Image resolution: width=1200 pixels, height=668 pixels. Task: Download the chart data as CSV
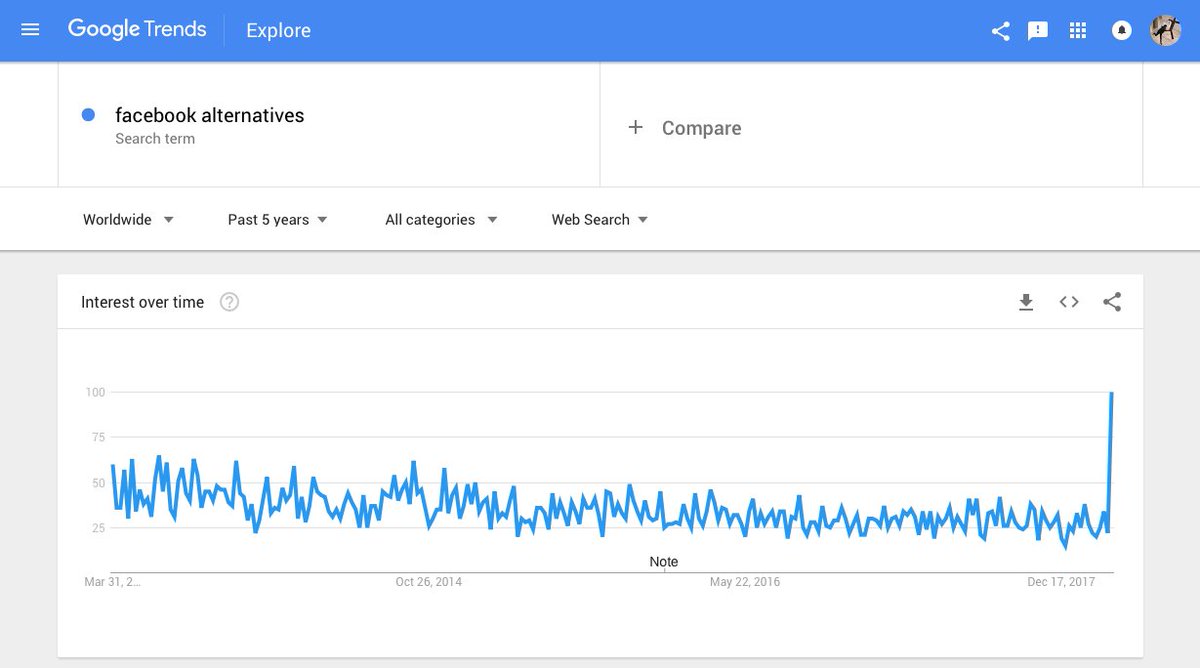(1025, 302)
